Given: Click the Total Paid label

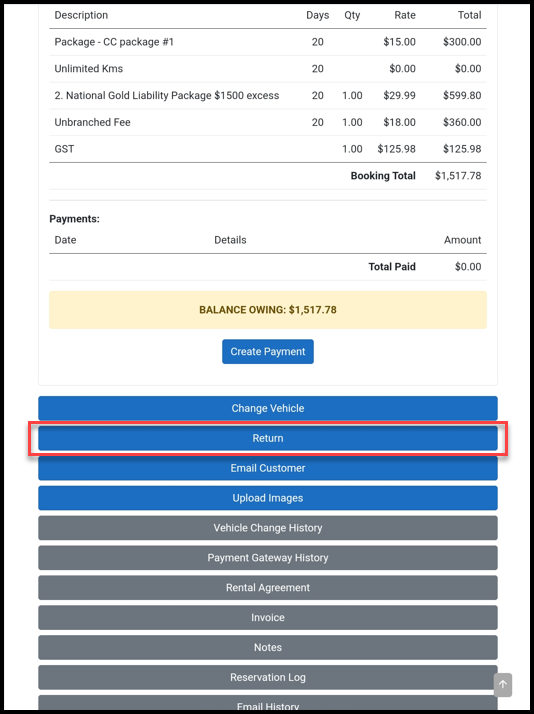Looking at the screenshot, I should click(x=392, y=267).
